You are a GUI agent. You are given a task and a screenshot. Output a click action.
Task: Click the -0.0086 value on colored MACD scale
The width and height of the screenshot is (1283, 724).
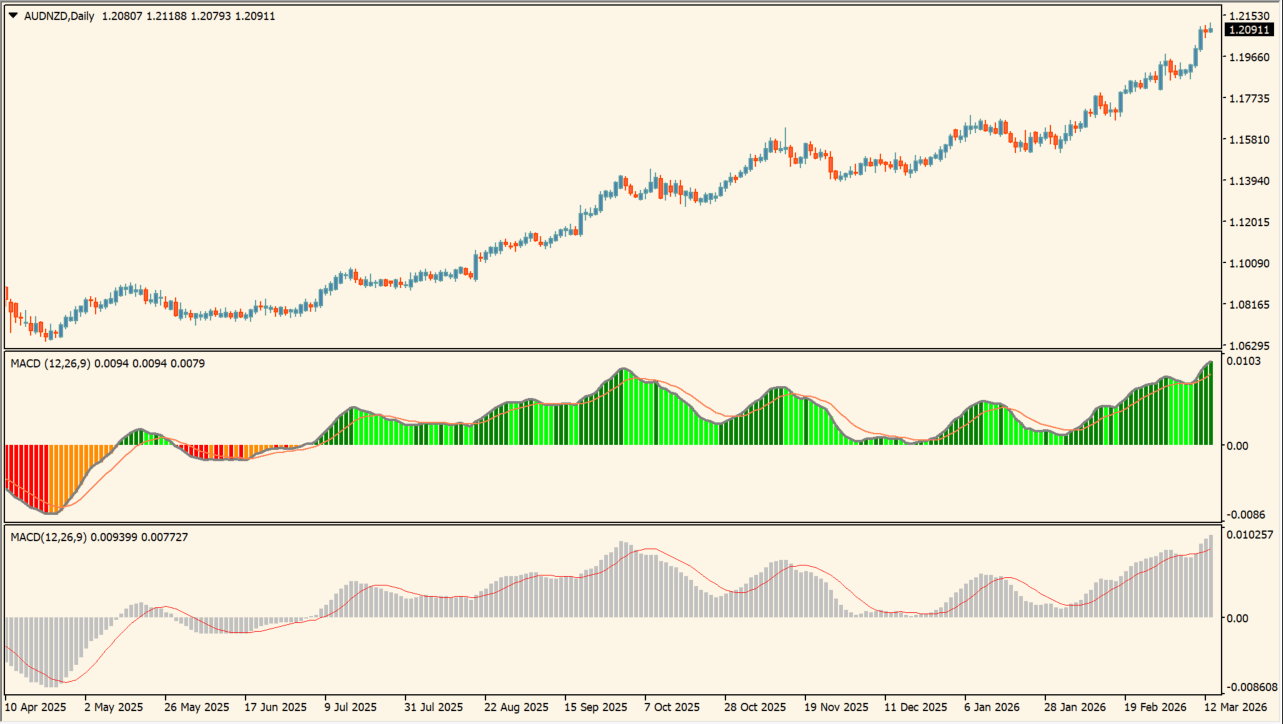[1248, 512]
